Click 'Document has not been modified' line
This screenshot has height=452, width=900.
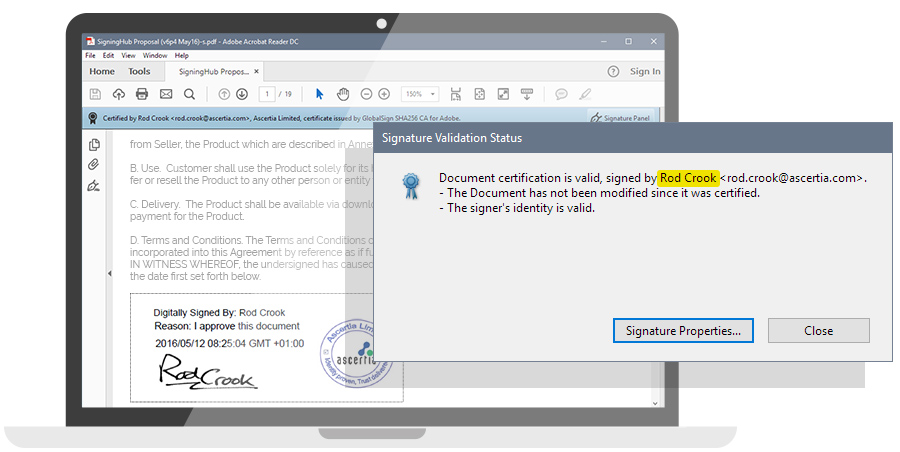(x=600, y=193)
